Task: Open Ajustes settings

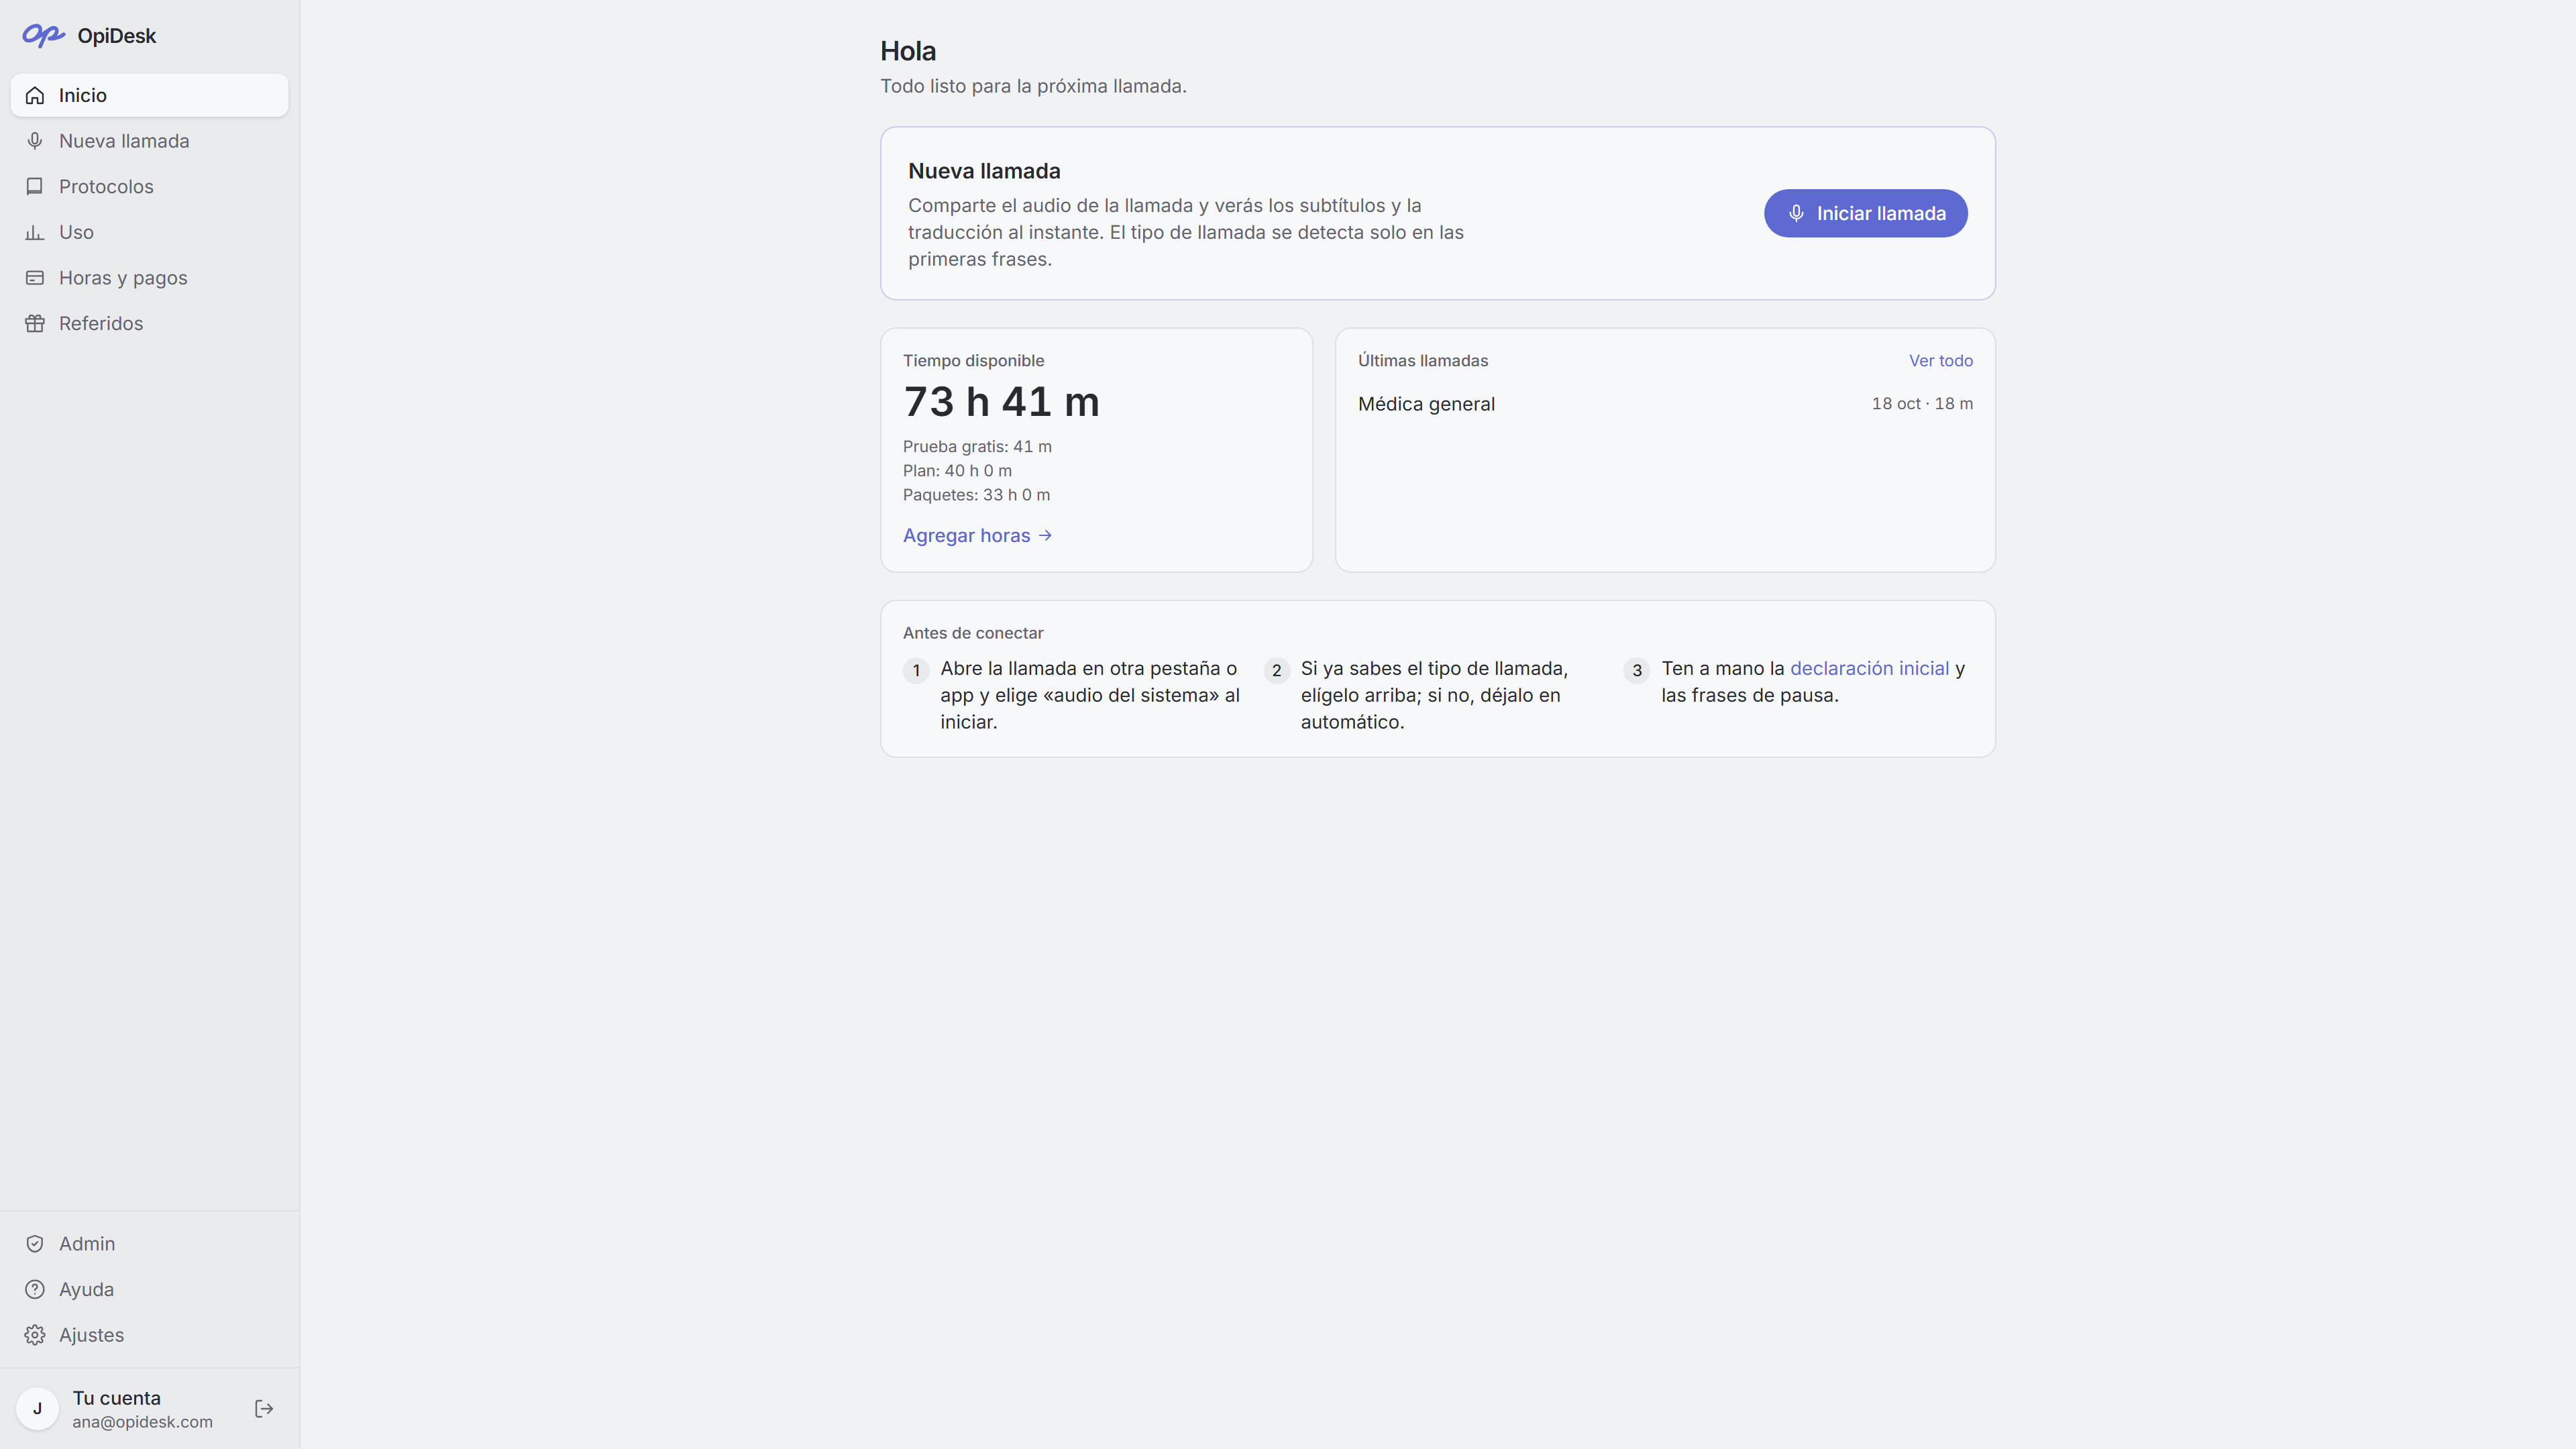Action: coord(149,1335)
